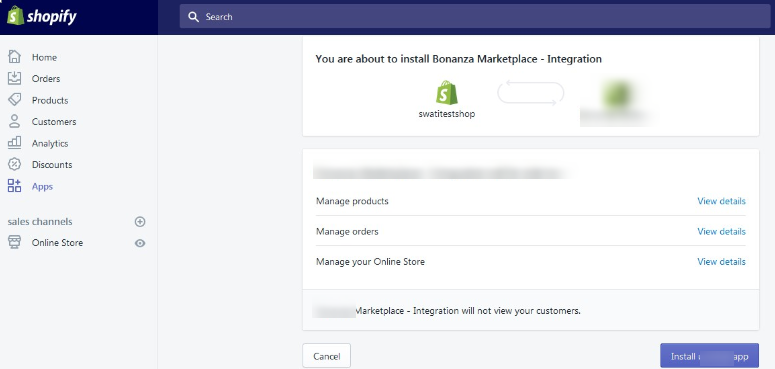Open Discounts in sidebar

point(52,164)
